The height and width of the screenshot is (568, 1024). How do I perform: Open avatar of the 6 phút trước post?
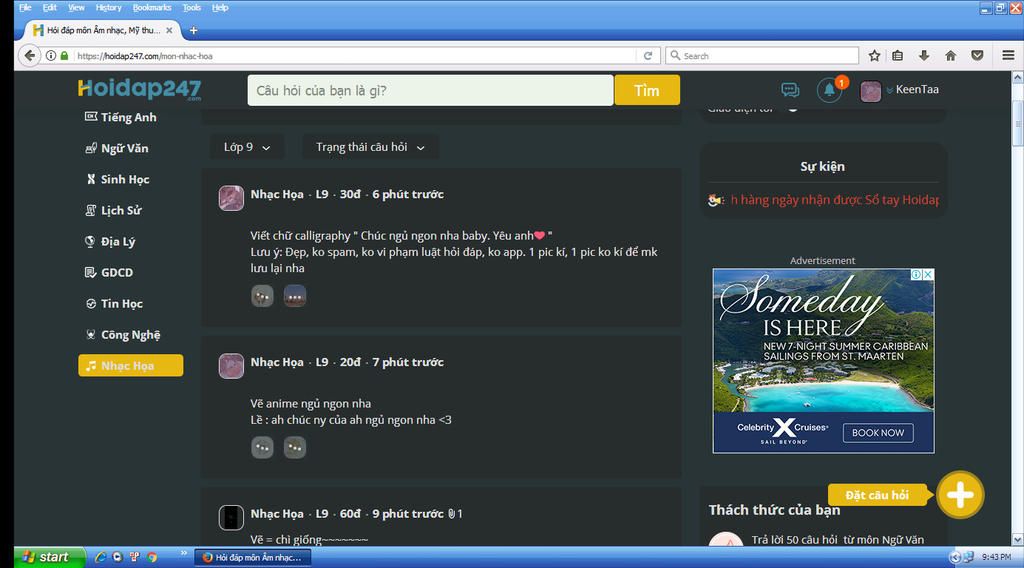click(231, 198)
